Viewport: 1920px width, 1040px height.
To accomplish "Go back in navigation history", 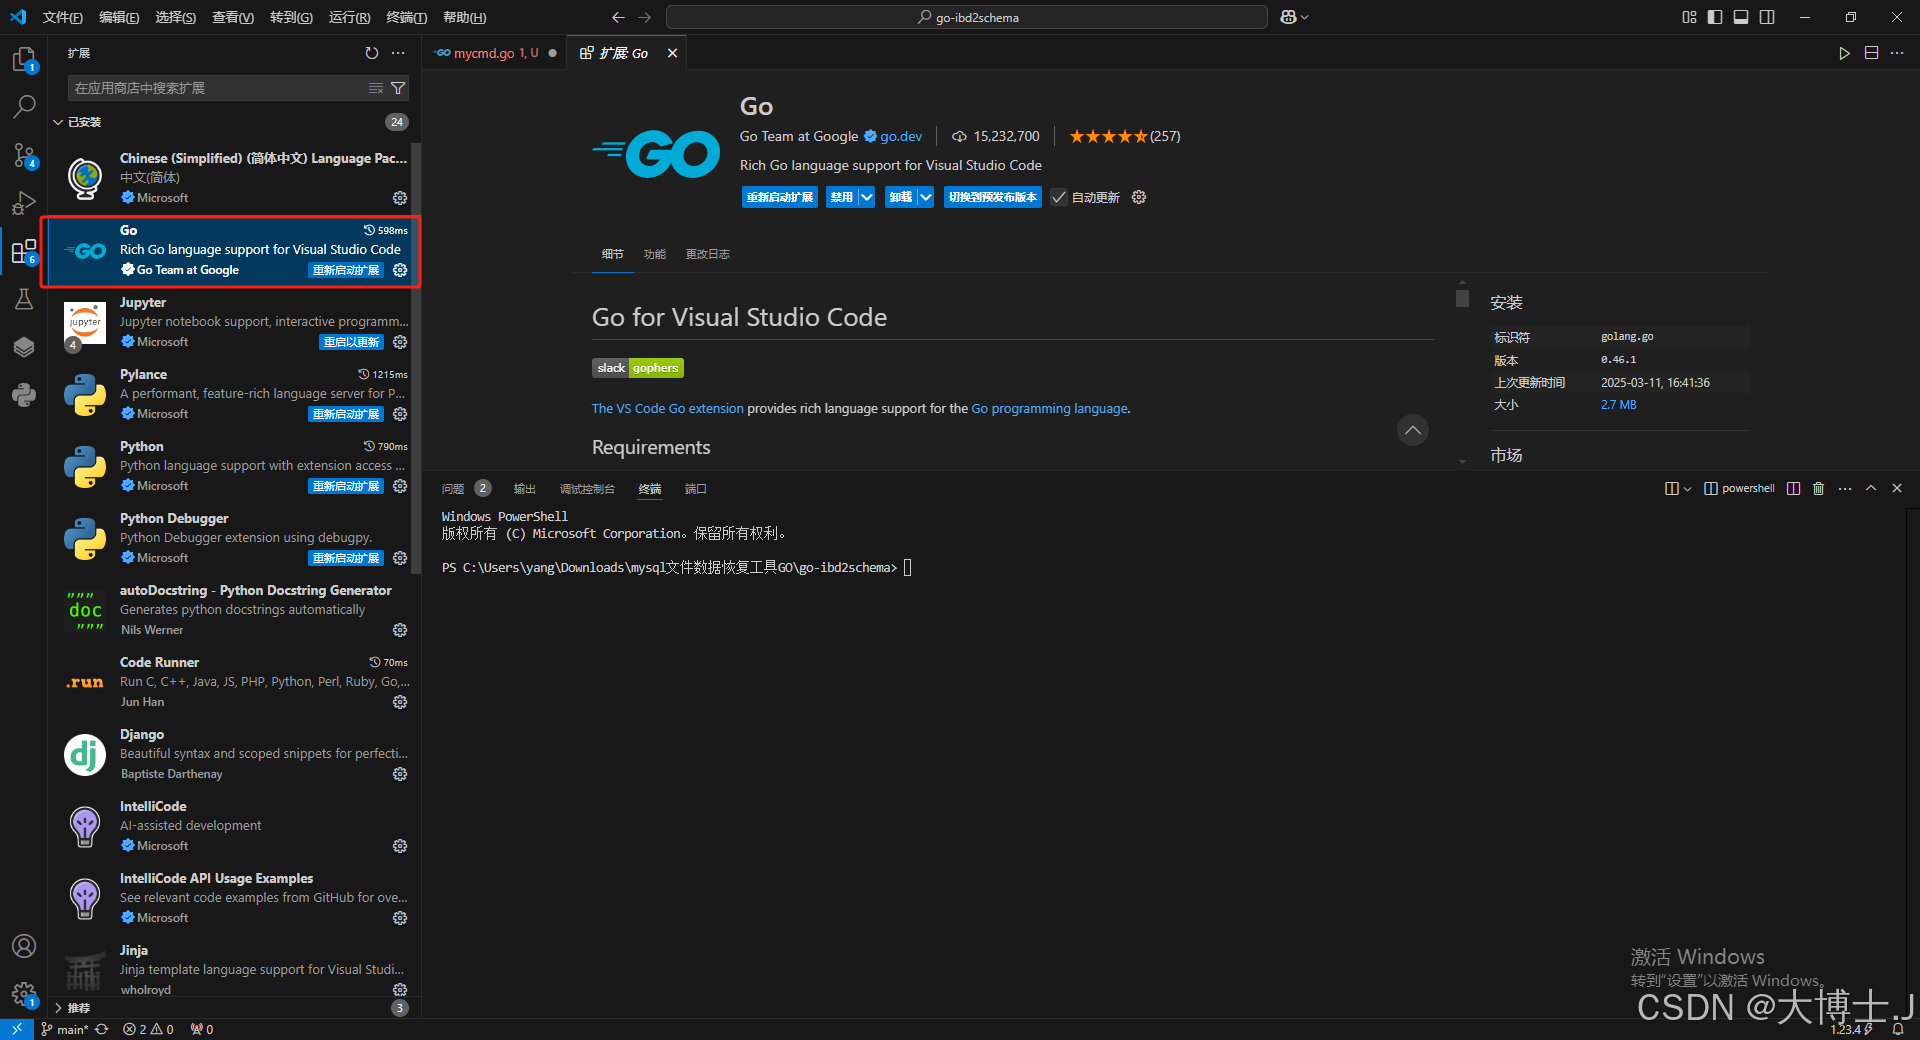I will (618, 17).
